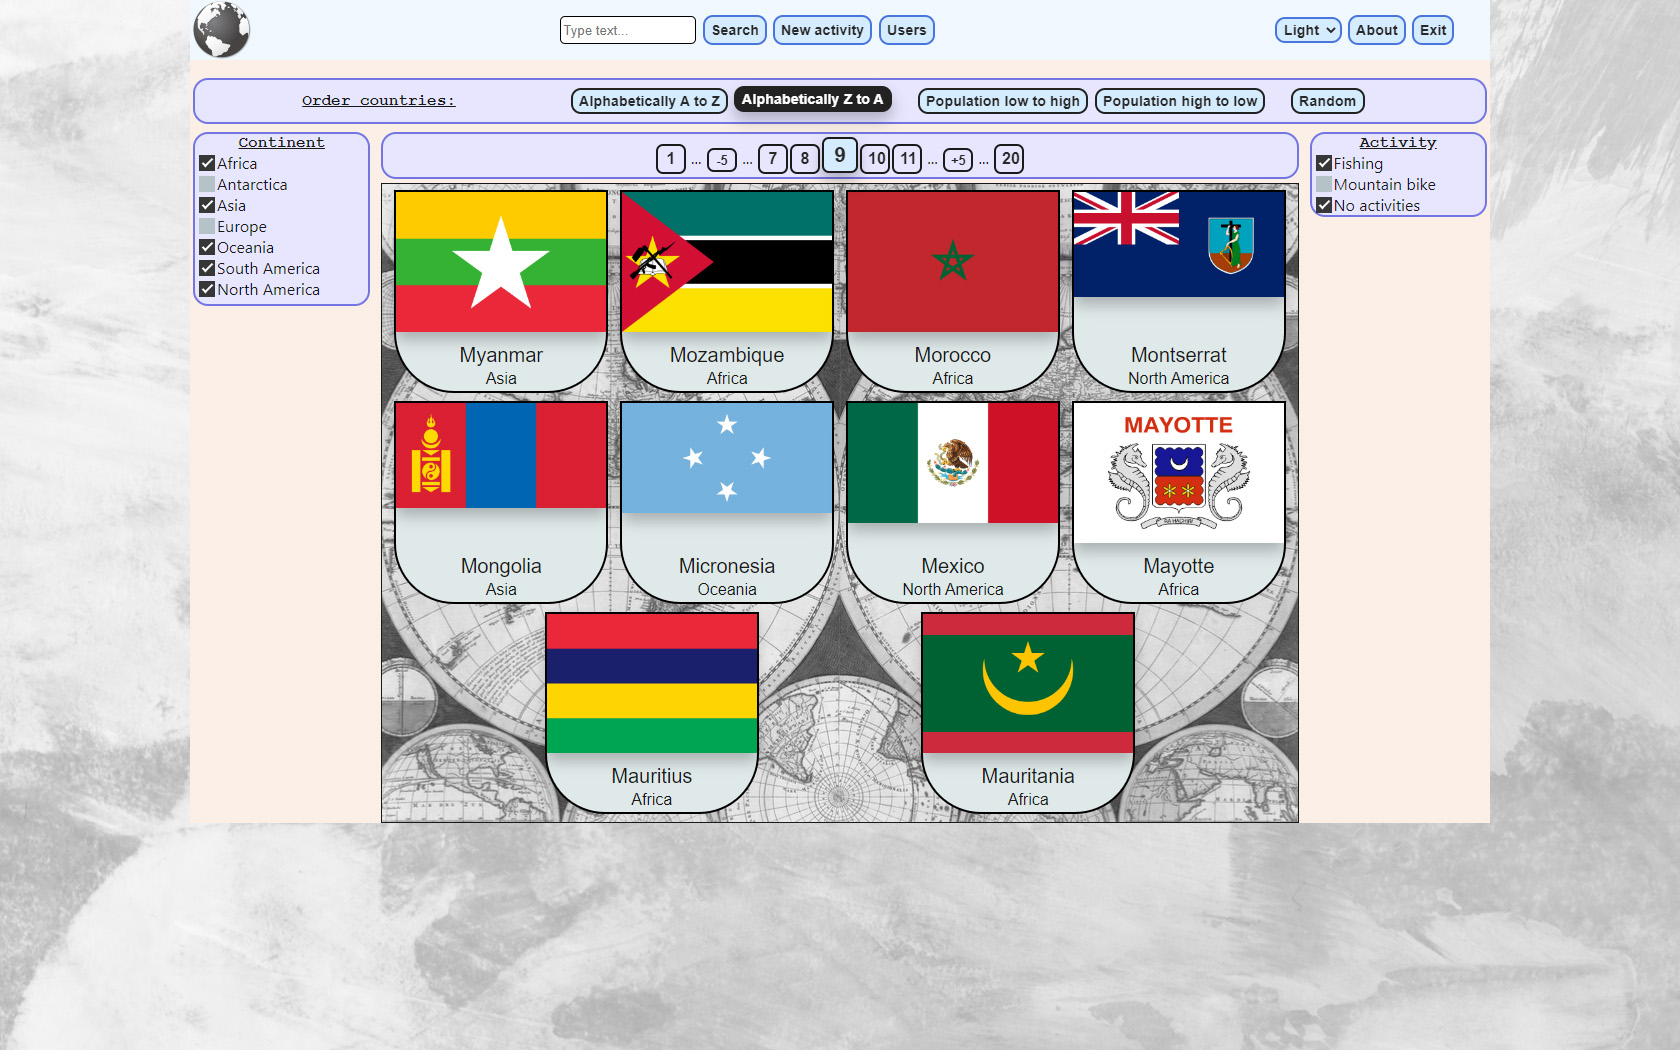Open the Myanmar flag card
Image resolution: width=1680 pixels, height=1050 pixels.
pos(501,262)
